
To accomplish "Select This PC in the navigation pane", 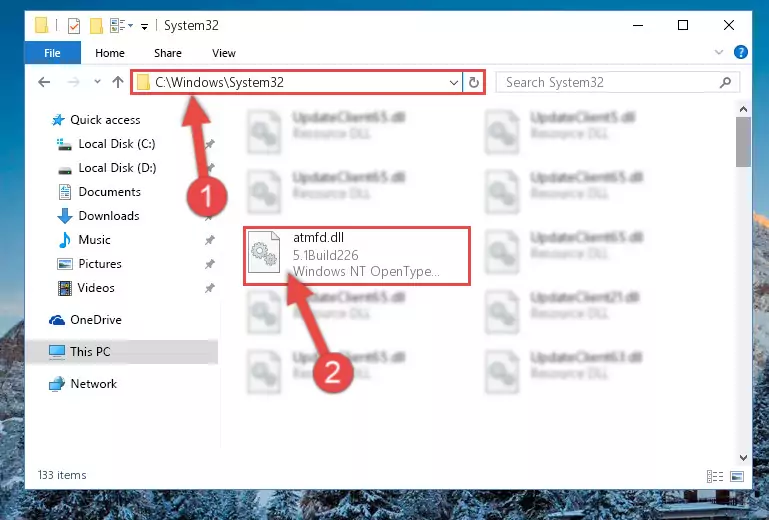I will (90, 352).
